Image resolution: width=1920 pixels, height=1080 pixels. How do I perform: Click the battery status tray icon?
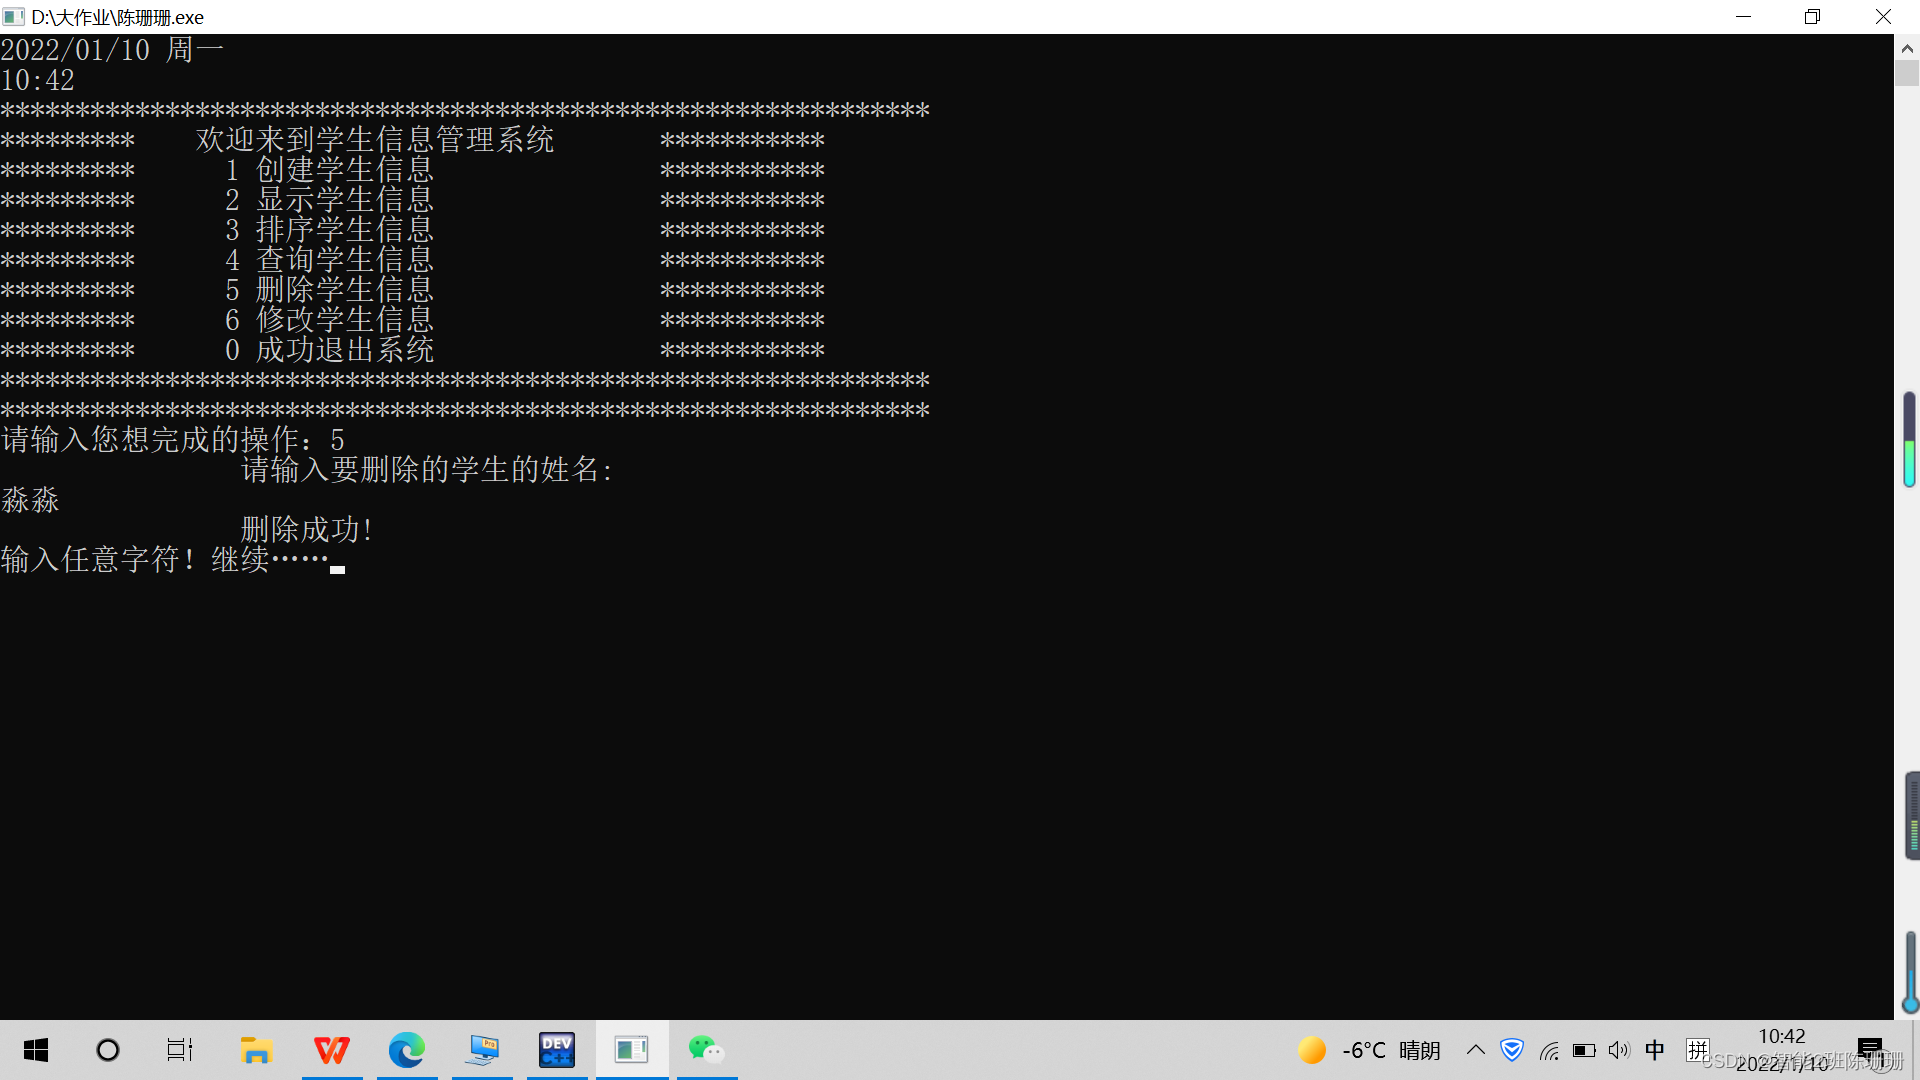click(x=1584, y=1051)
